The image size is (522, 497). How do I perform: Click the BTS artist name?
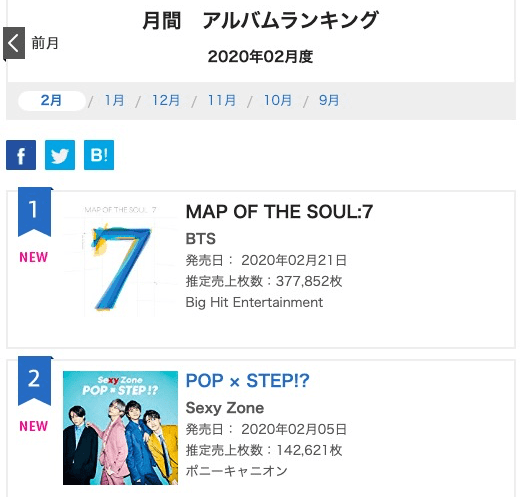[201, 239]
